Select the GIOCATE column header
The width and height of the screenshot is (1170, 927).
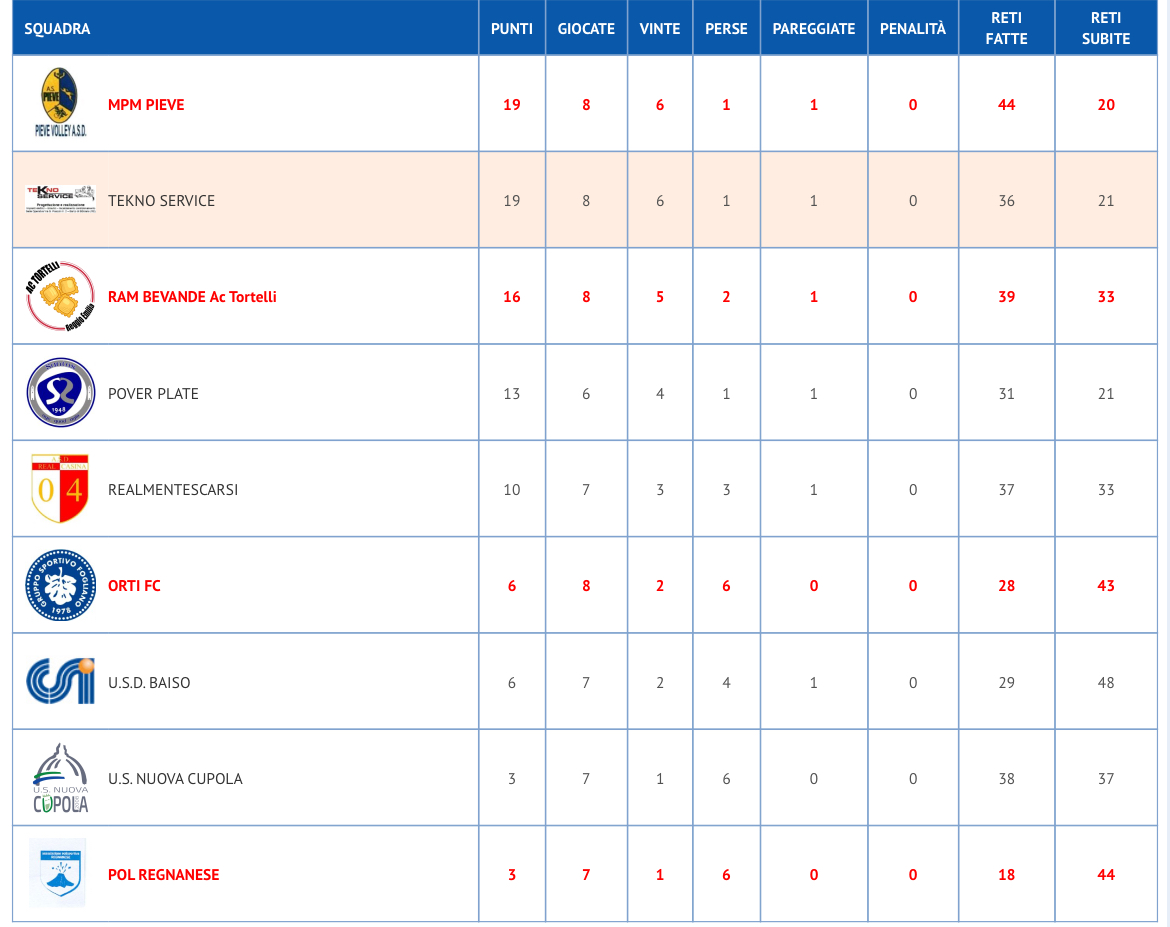pos(586,28)
